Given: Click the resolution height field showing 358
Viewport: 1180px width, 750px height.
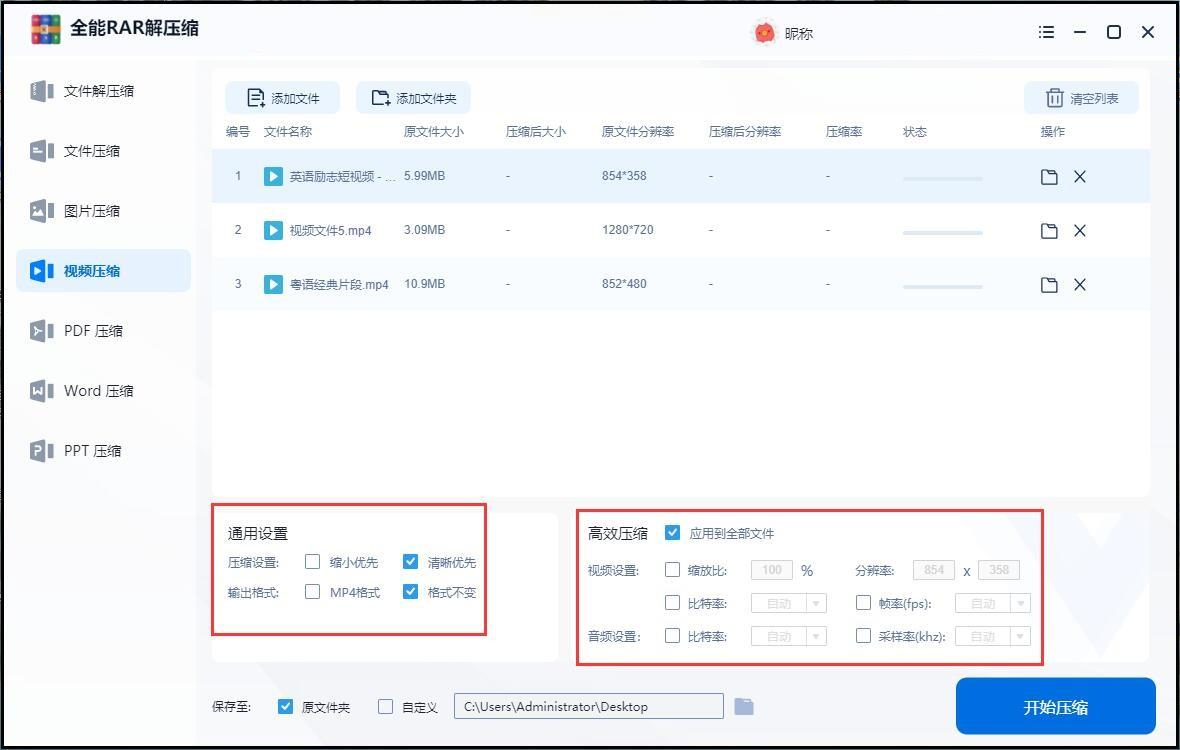Looking at the screenshot, I should 999,570.
